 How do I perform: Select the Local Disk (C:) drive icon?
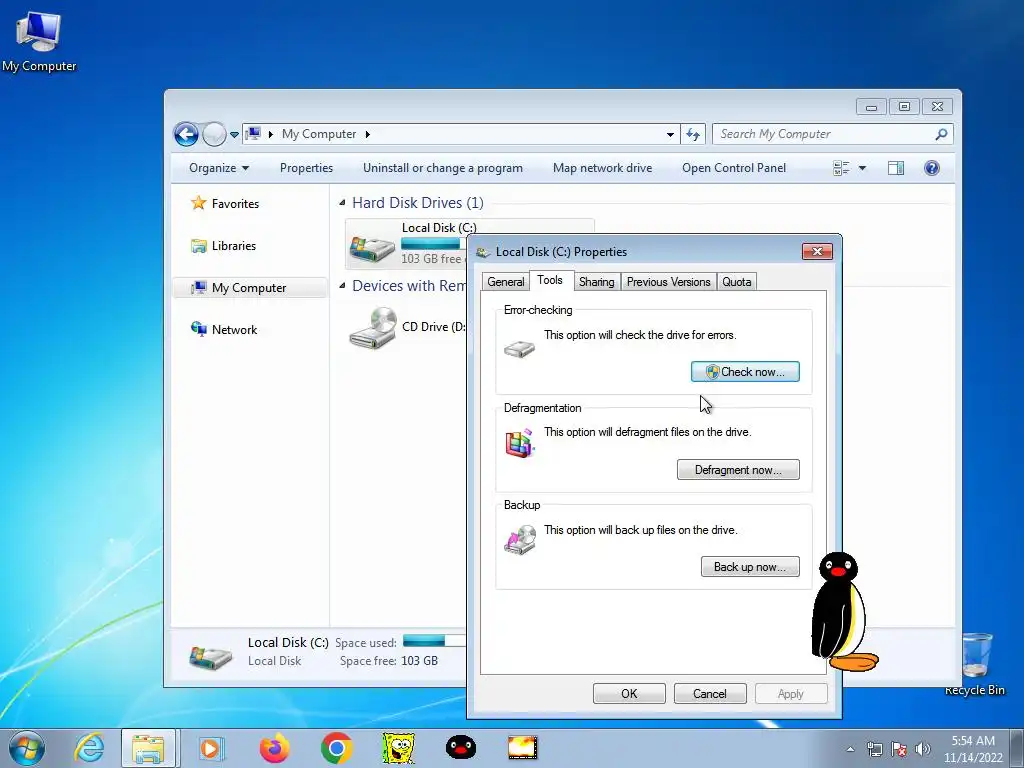point(372,247)
